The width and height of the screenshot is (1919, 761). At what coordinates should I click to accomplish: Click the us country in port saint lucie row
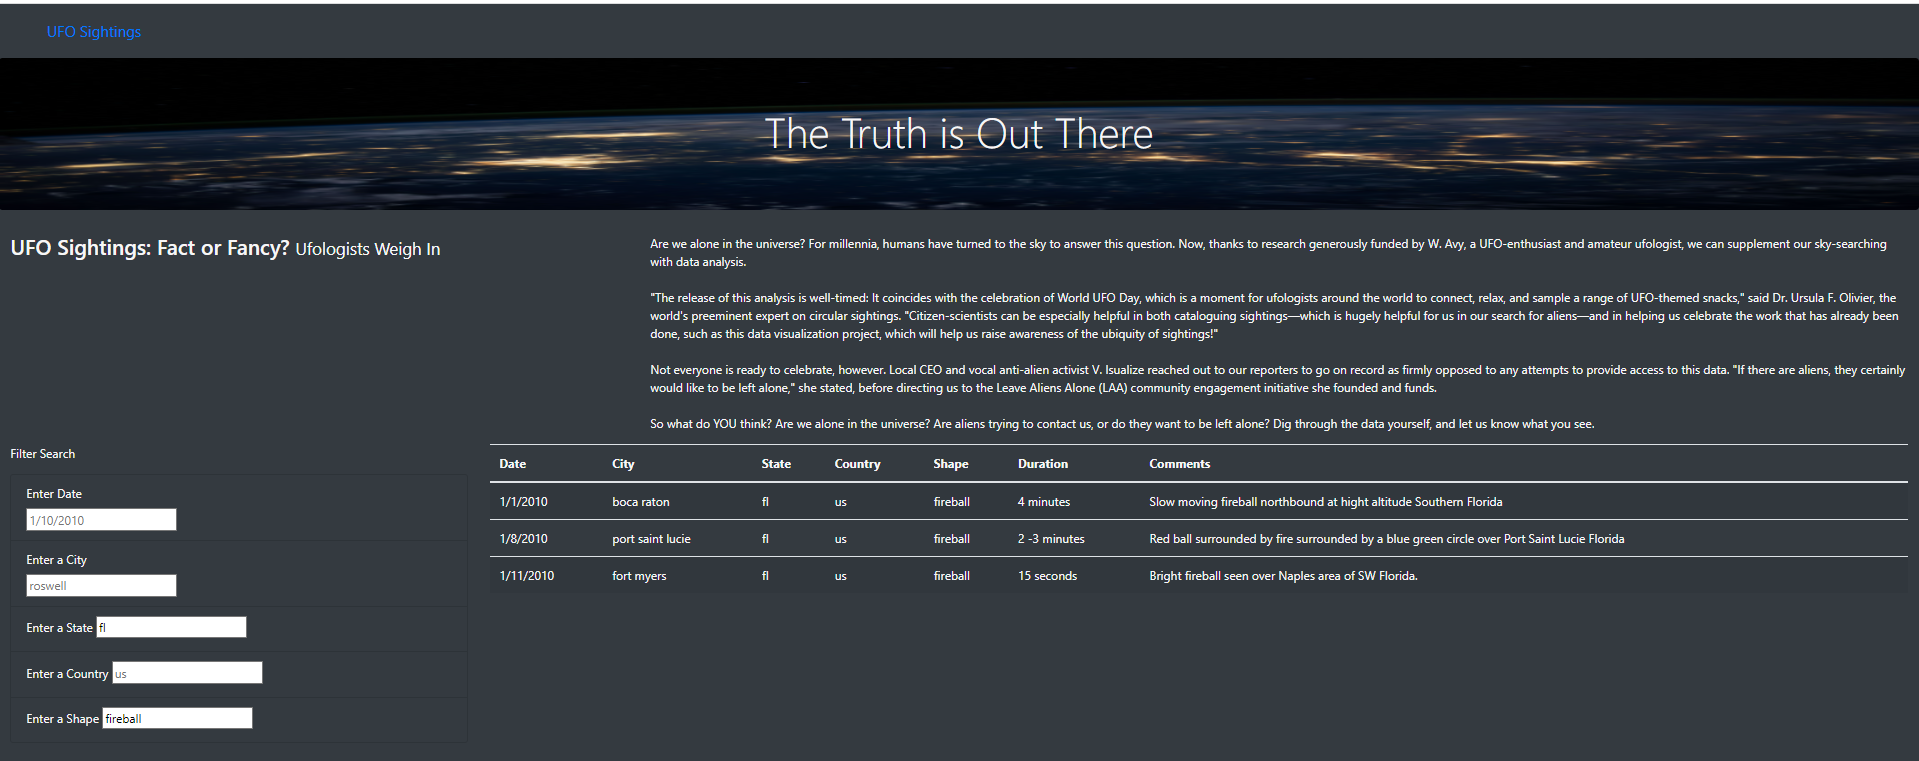click(840, 539)
